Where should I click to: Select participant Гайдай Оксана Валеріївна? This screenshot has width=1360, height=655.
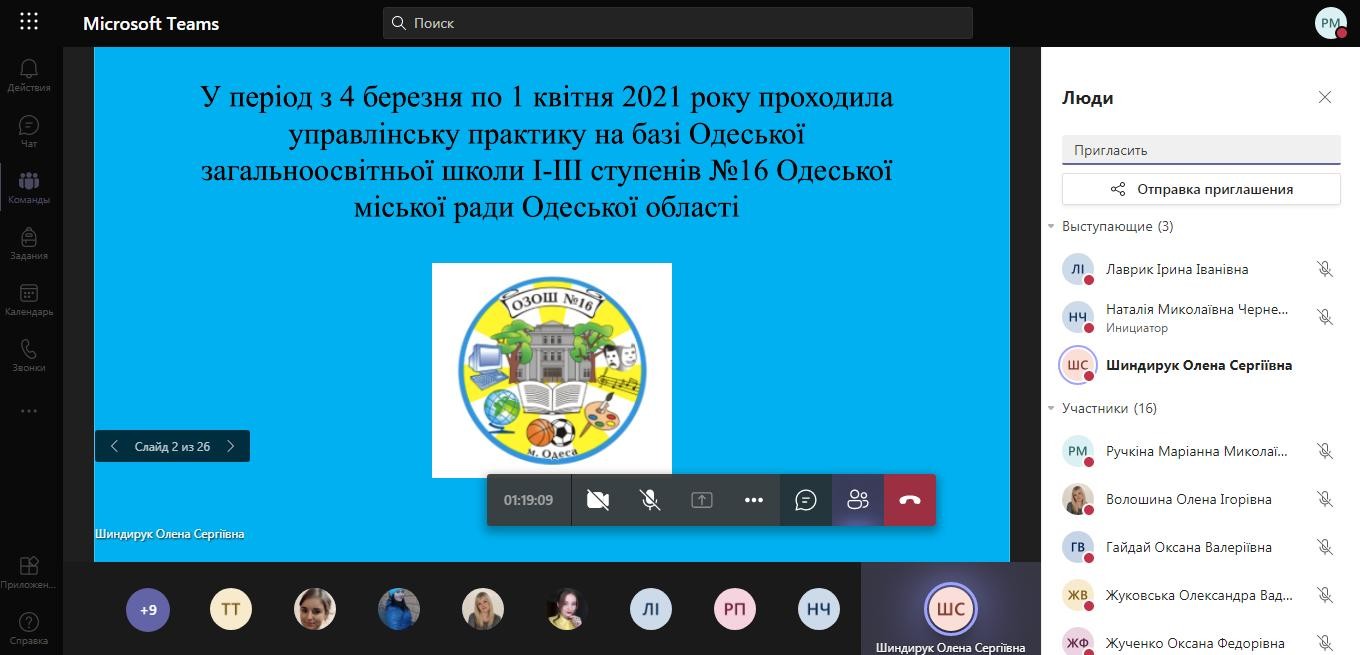(1200, 547)
